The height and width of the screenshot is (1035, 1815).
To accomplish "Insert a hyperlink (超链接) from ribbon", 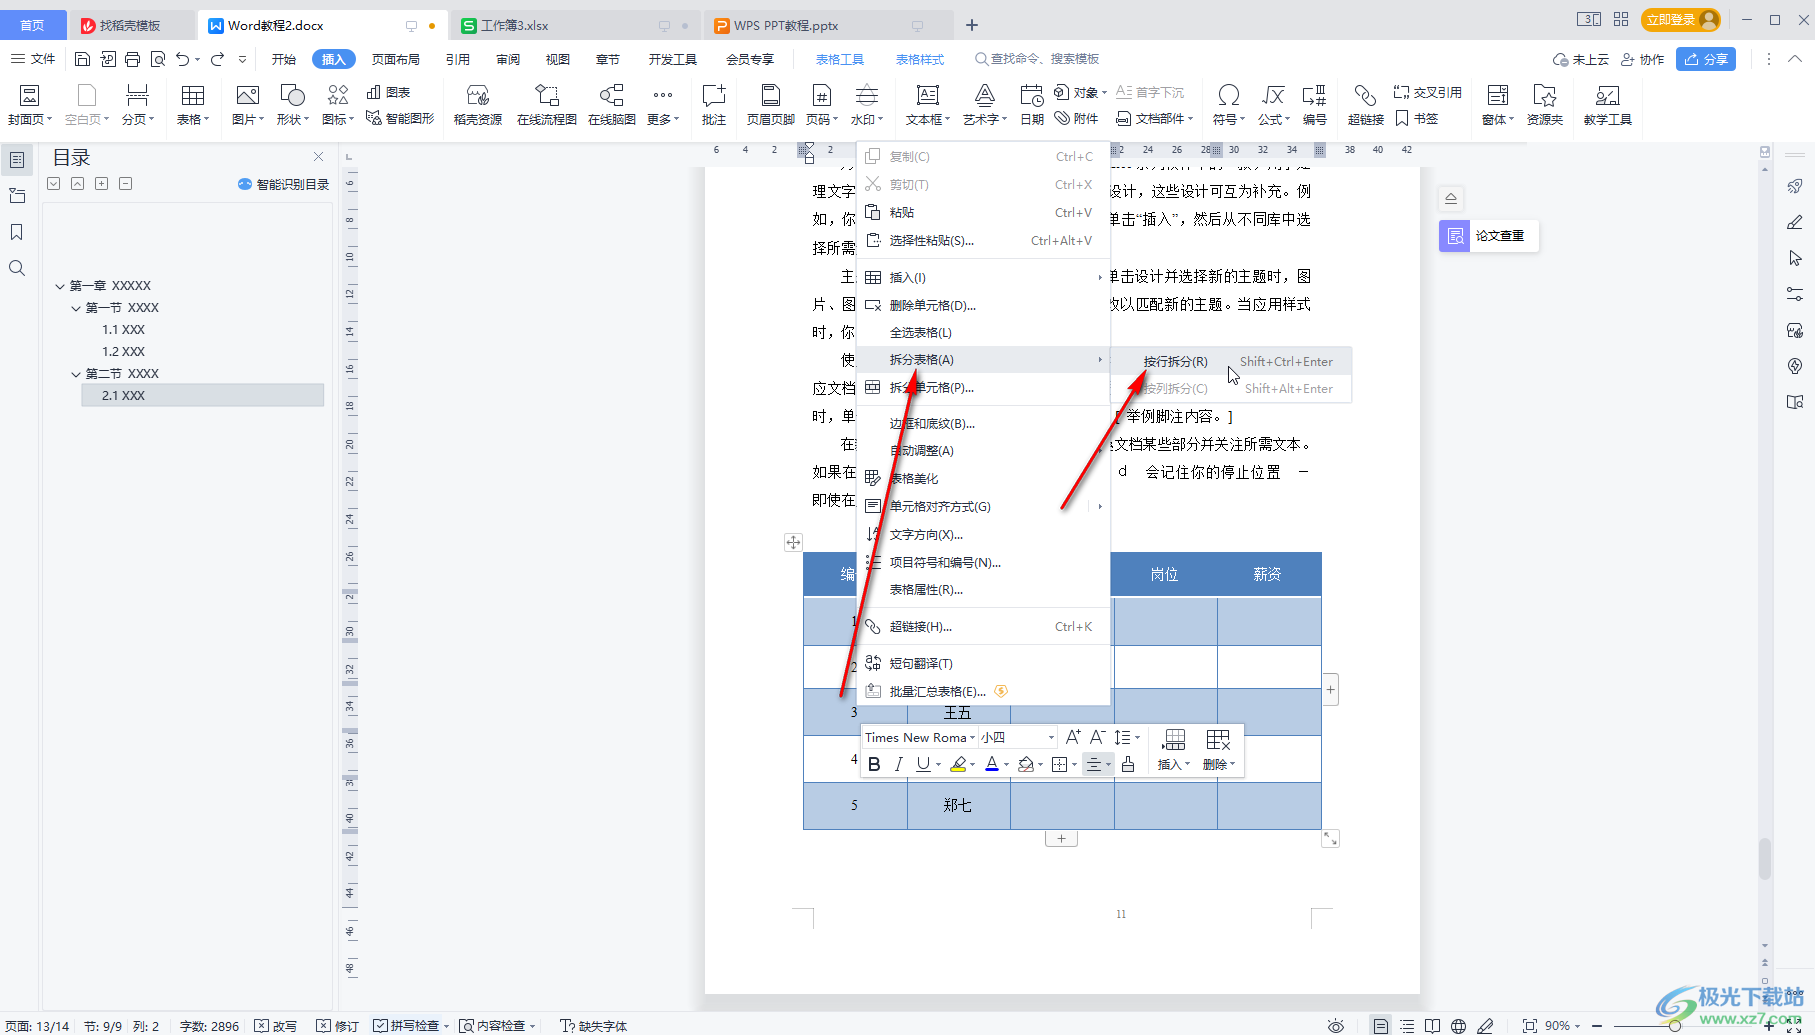I will click(1365, 105).
